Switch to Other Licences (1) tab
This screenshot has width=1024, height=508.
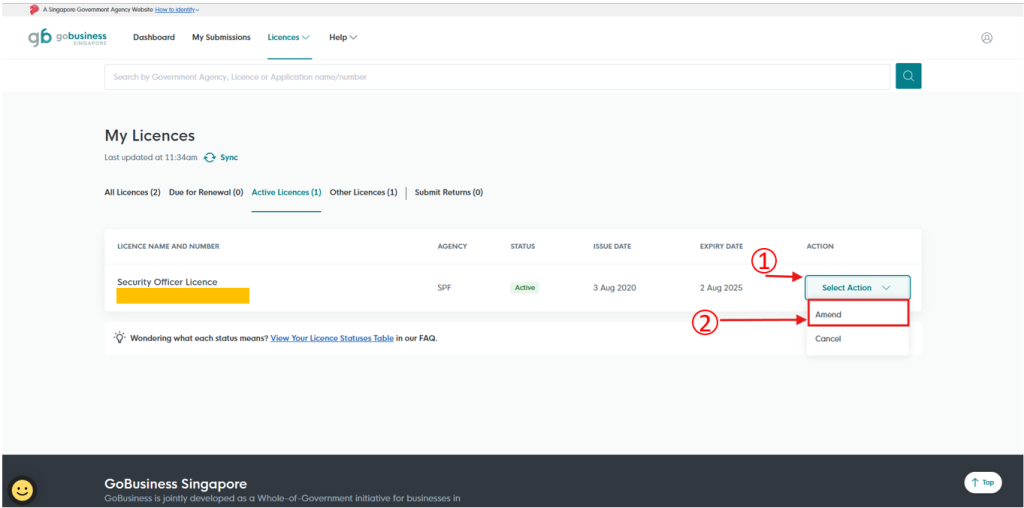[x=363, y=193]
